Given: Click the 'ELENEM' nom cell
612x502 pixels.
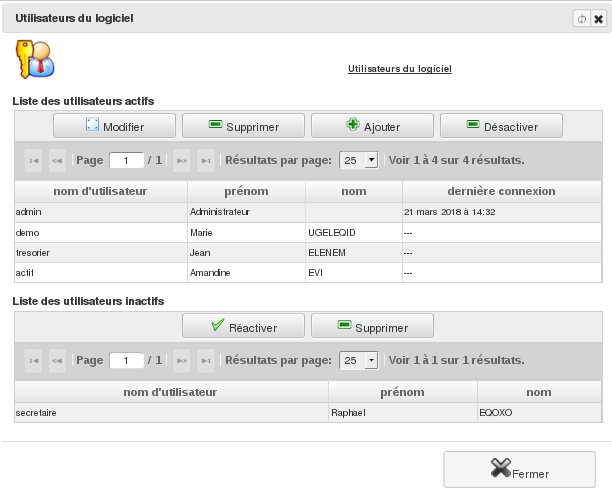Looking at the screenshot, I should tap(354, 253).
